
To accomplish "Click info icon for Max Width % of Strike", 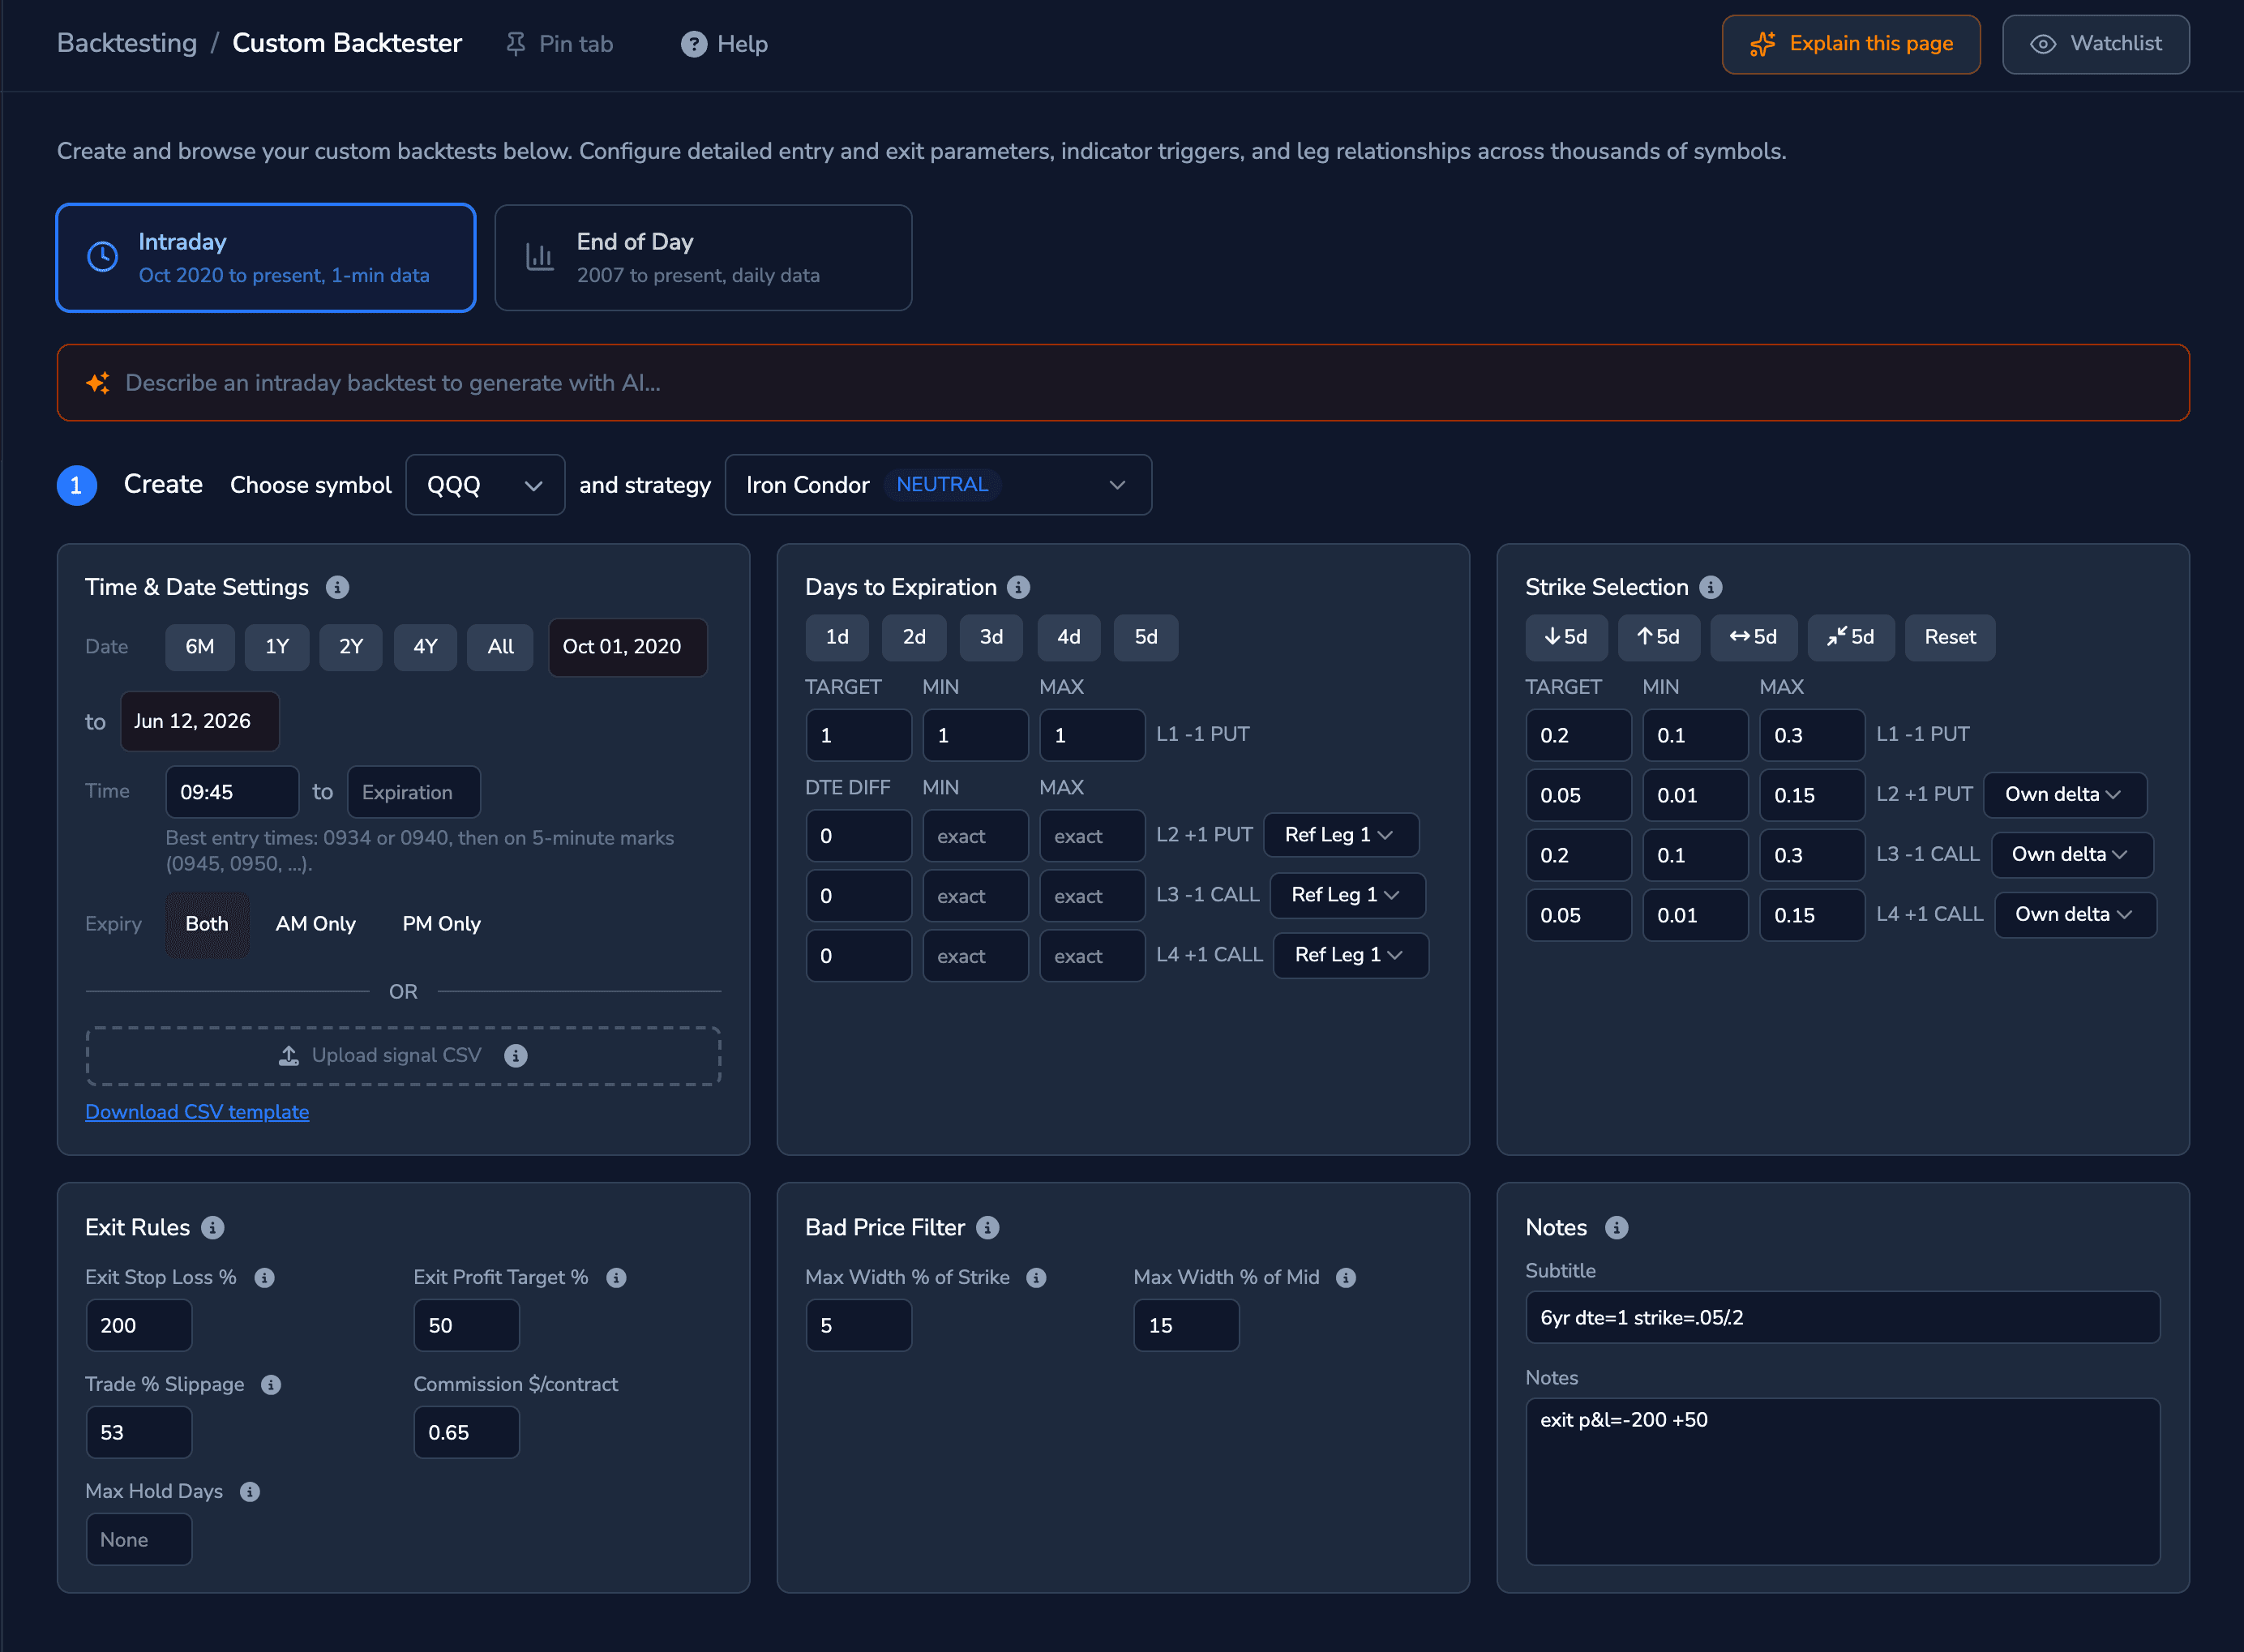I will (x=1036, y=1277).
